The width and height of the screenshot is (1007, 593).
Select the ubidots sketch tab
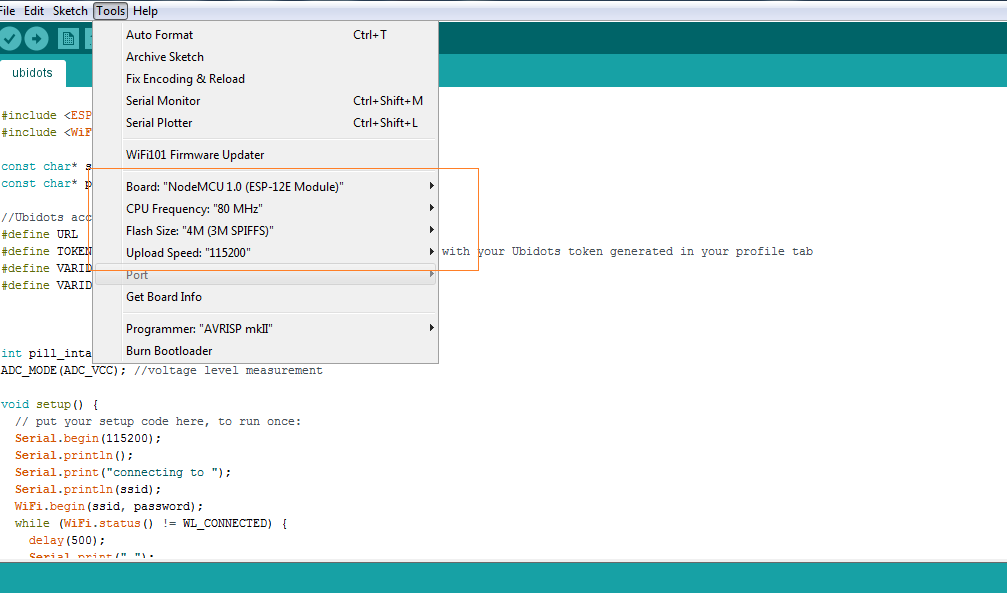pos(32,73)
